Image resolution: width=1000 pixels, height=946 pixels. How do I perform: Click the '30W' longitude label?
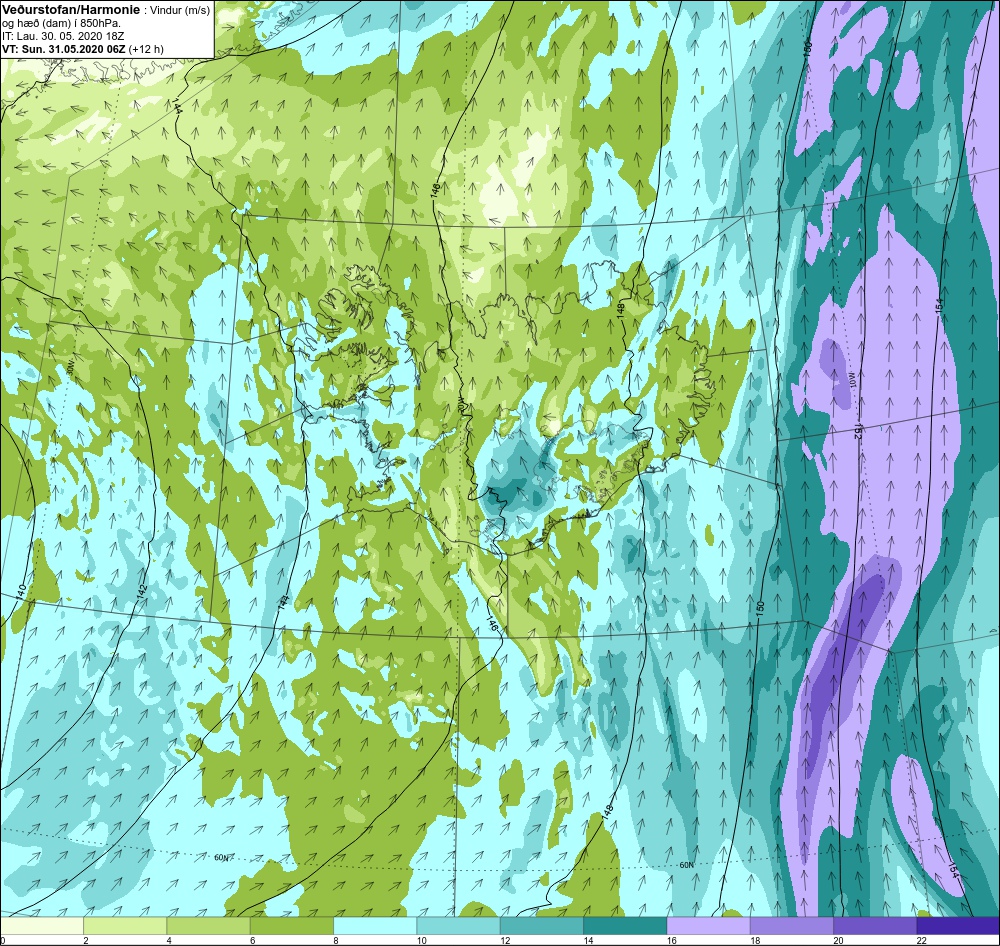tap(70, 369)
